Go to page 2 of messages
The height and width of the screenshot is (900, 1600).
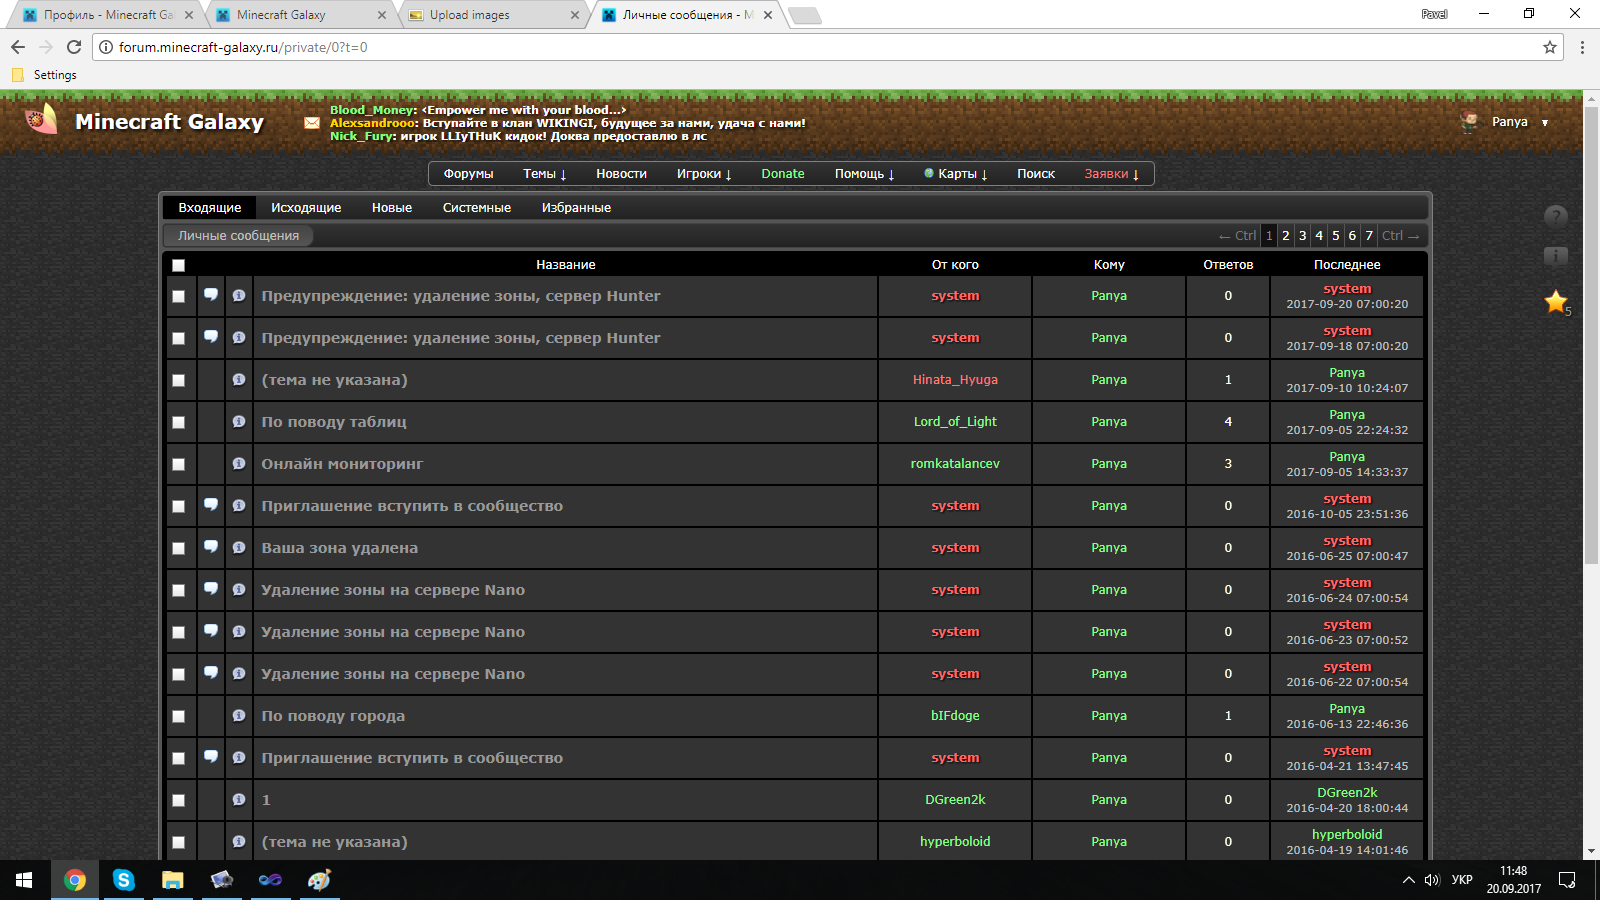(x=1286, y=236)
